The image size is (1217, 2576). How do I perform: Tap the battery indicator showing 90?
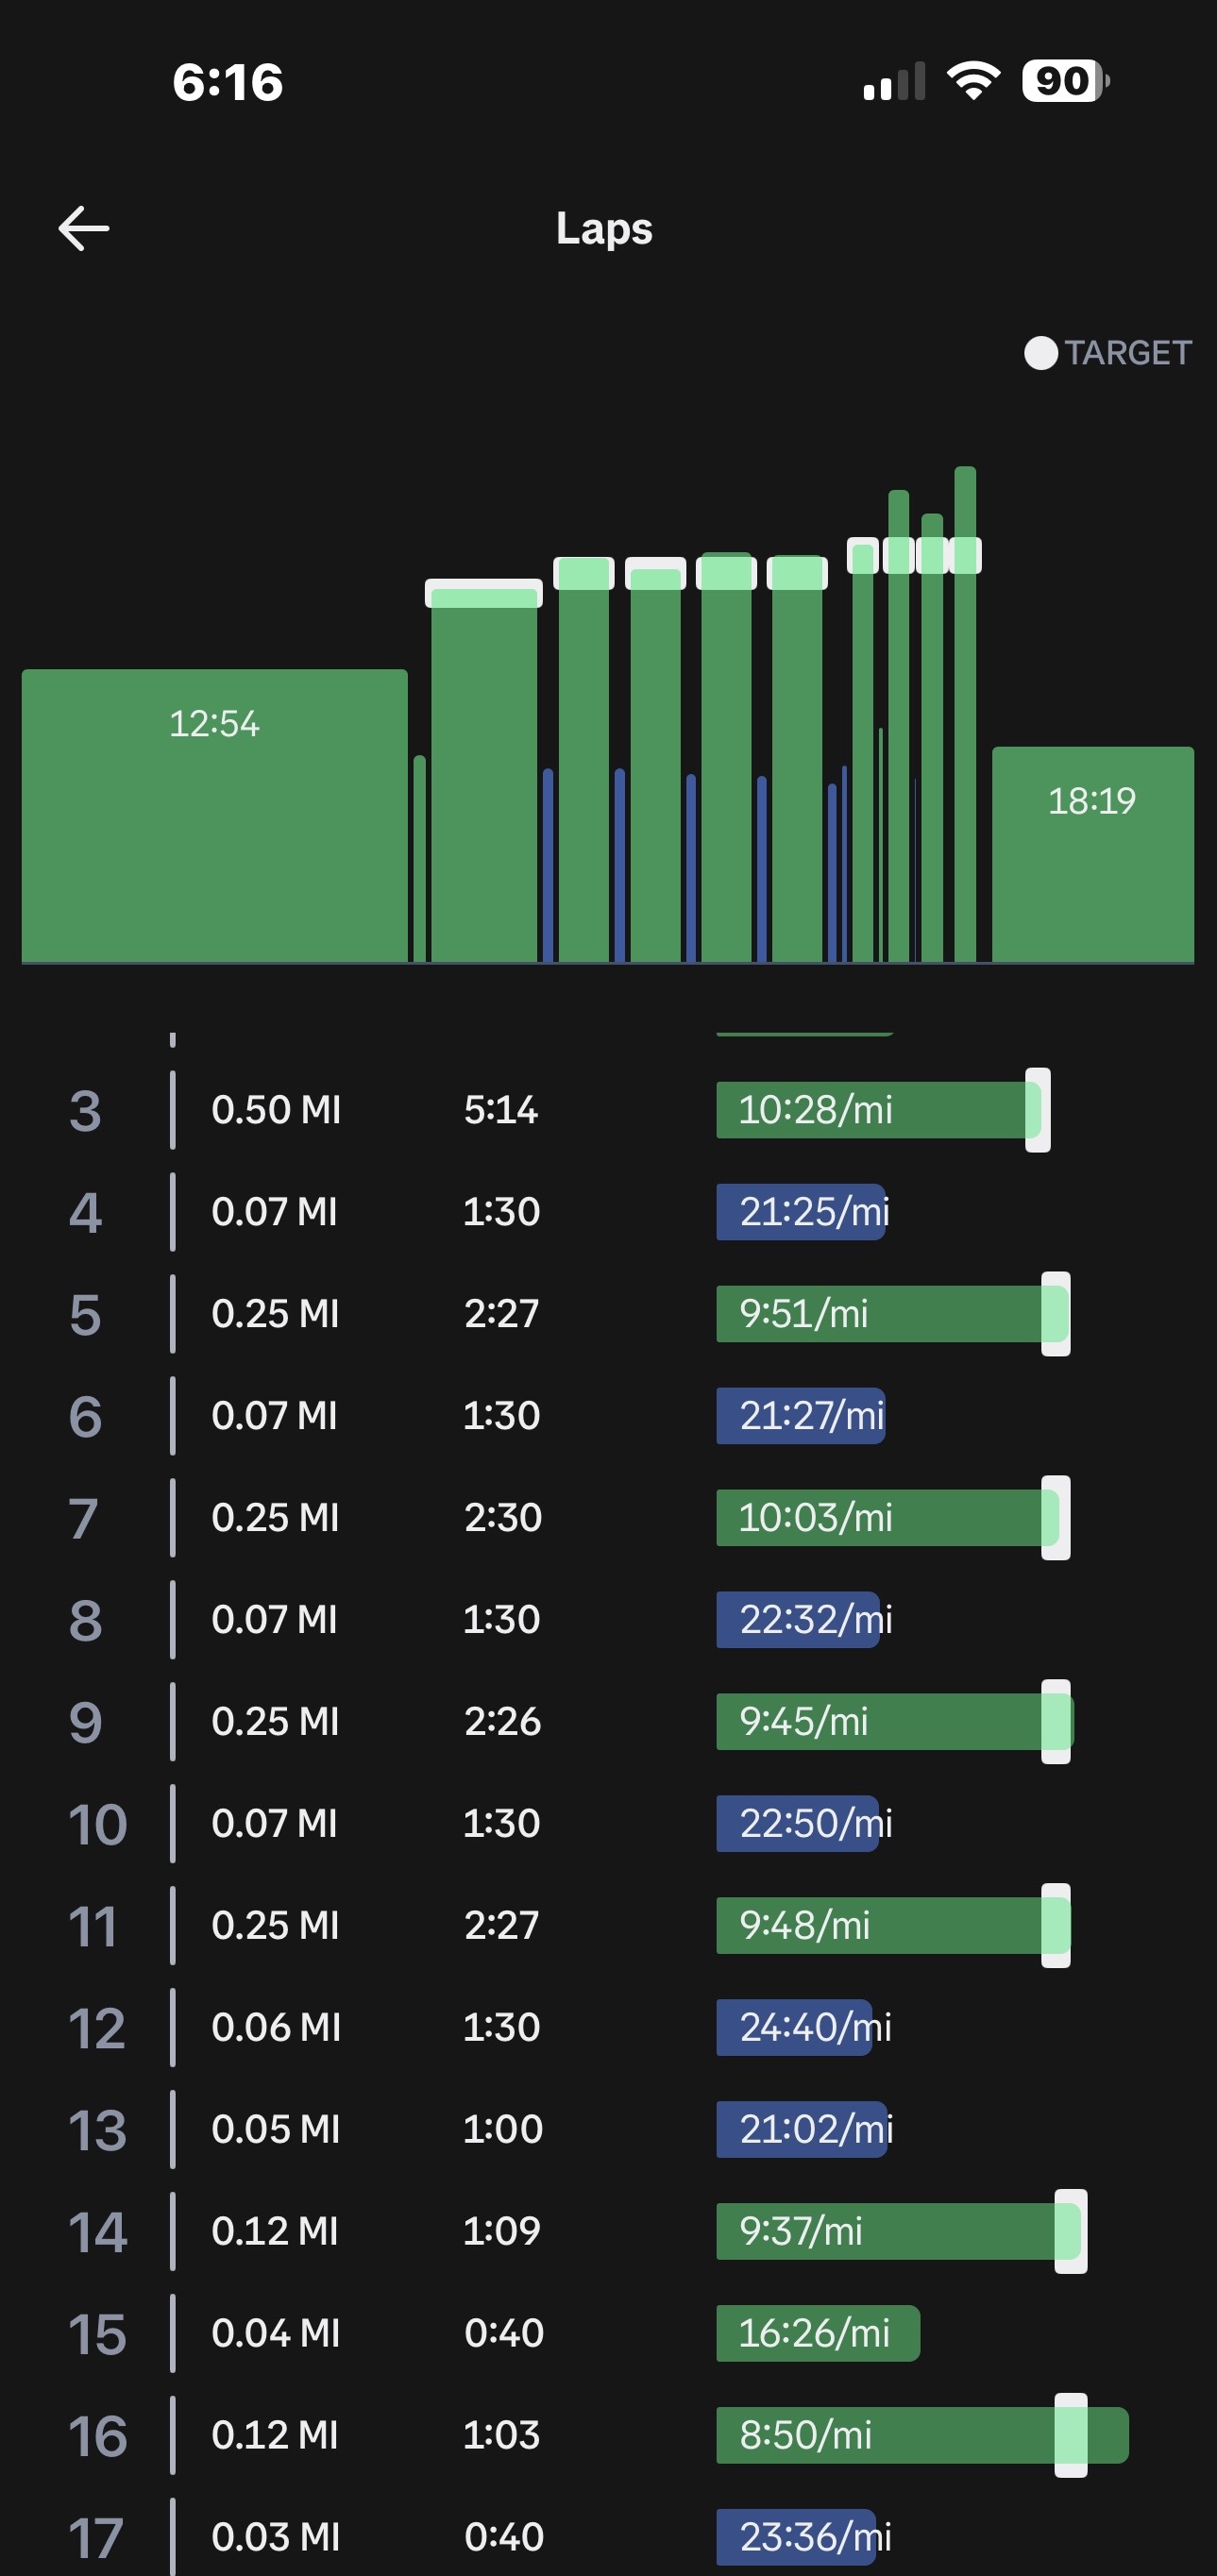(1064, 81)
